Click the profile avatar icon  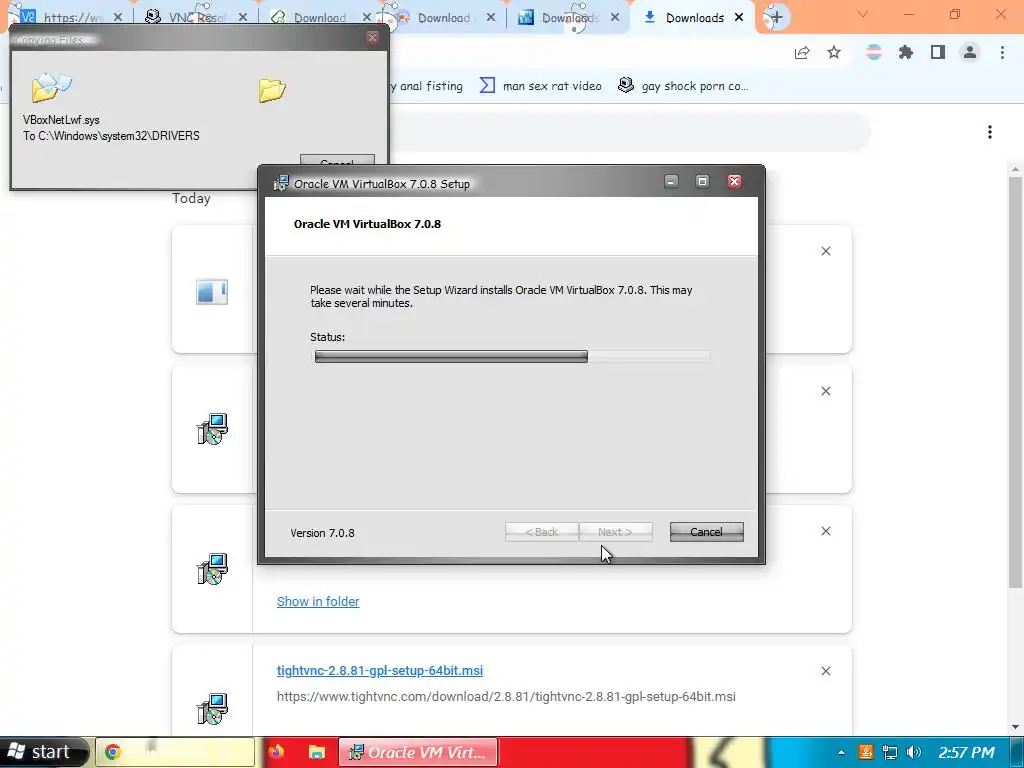coord(970,52)
